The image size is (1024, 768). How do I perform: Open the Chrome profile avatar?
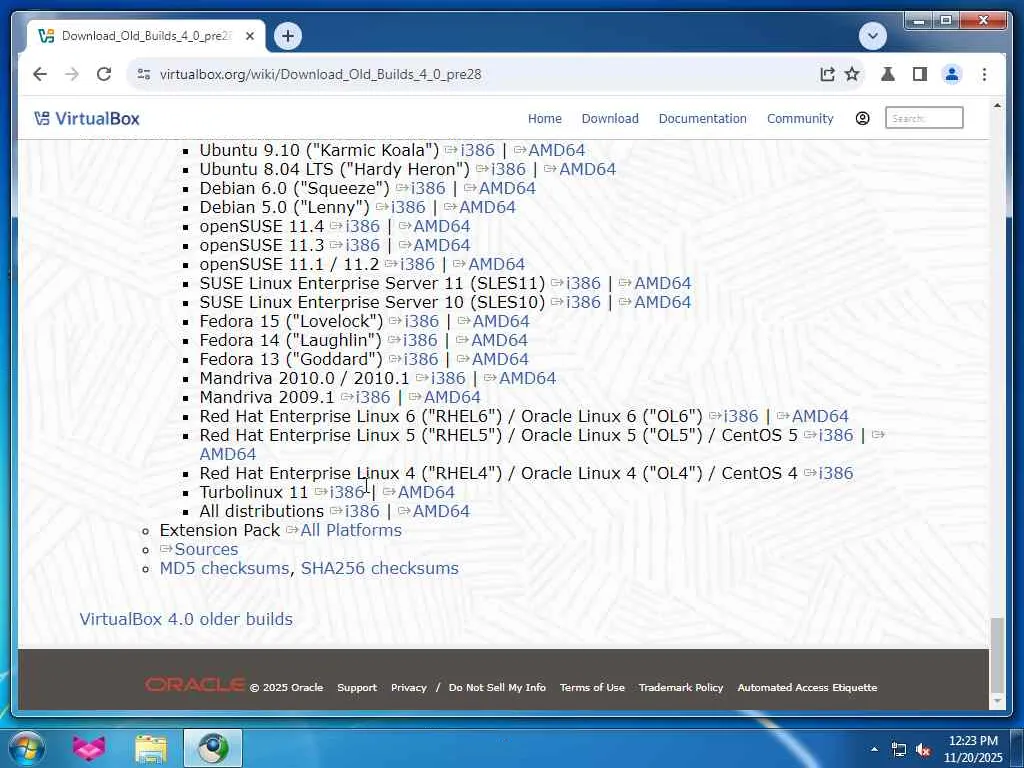tap(952, 74)
